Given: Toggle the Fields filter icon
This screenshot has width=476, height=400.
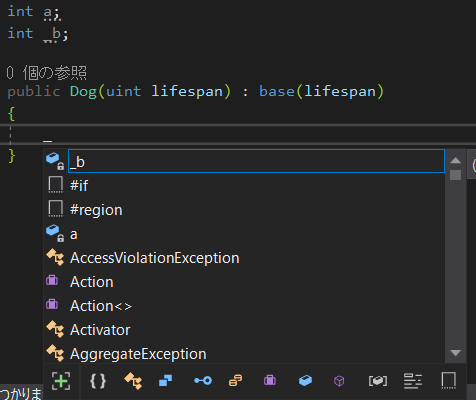Looking at the screenshot, I should click(x=305, y=380).
